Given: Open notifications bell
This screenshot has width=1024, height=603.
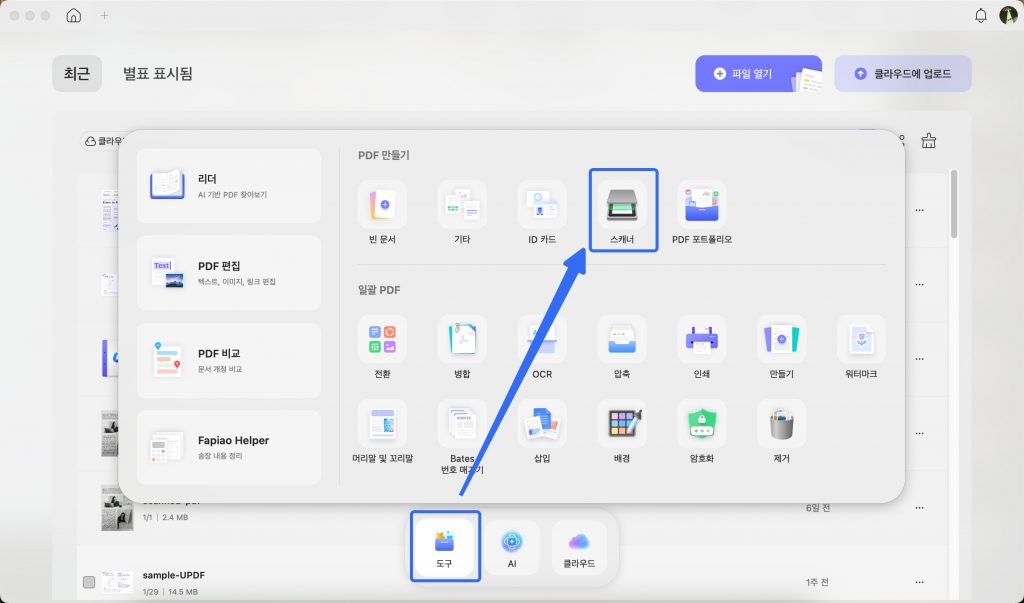Looking at the screenshot, I should point(980,16).
